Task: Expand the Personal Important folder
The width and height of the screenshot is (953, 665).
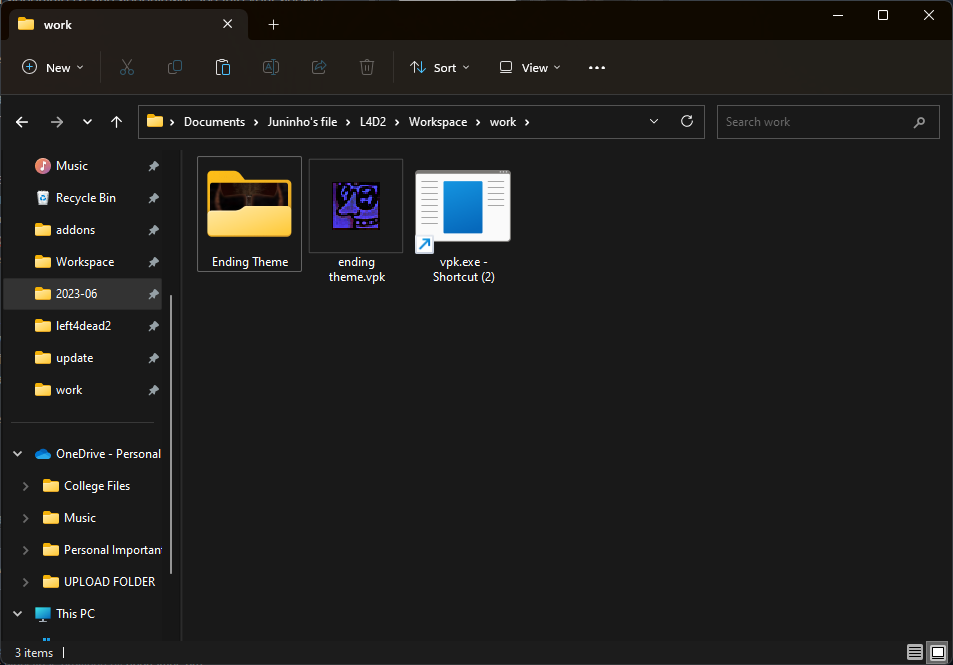Action: 26,550
